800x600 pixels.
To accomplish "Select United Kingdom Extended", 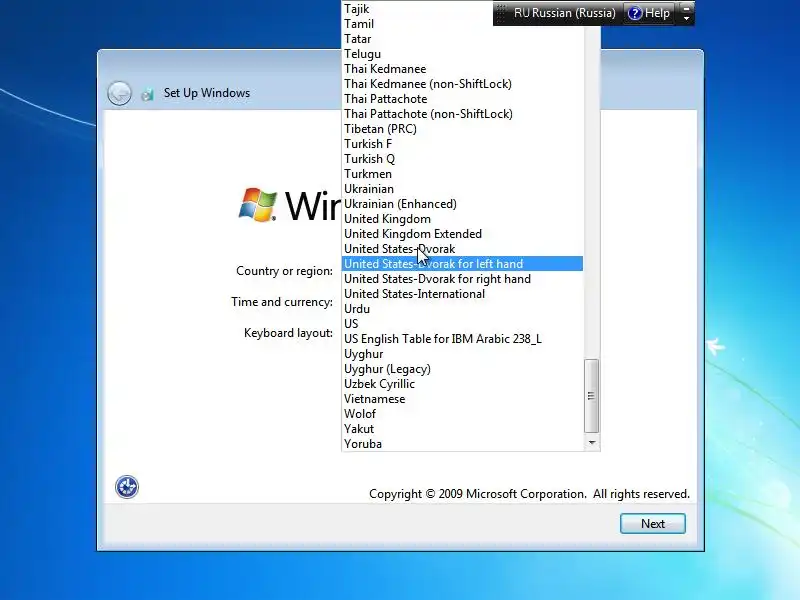I will click(x=462, y=234).
